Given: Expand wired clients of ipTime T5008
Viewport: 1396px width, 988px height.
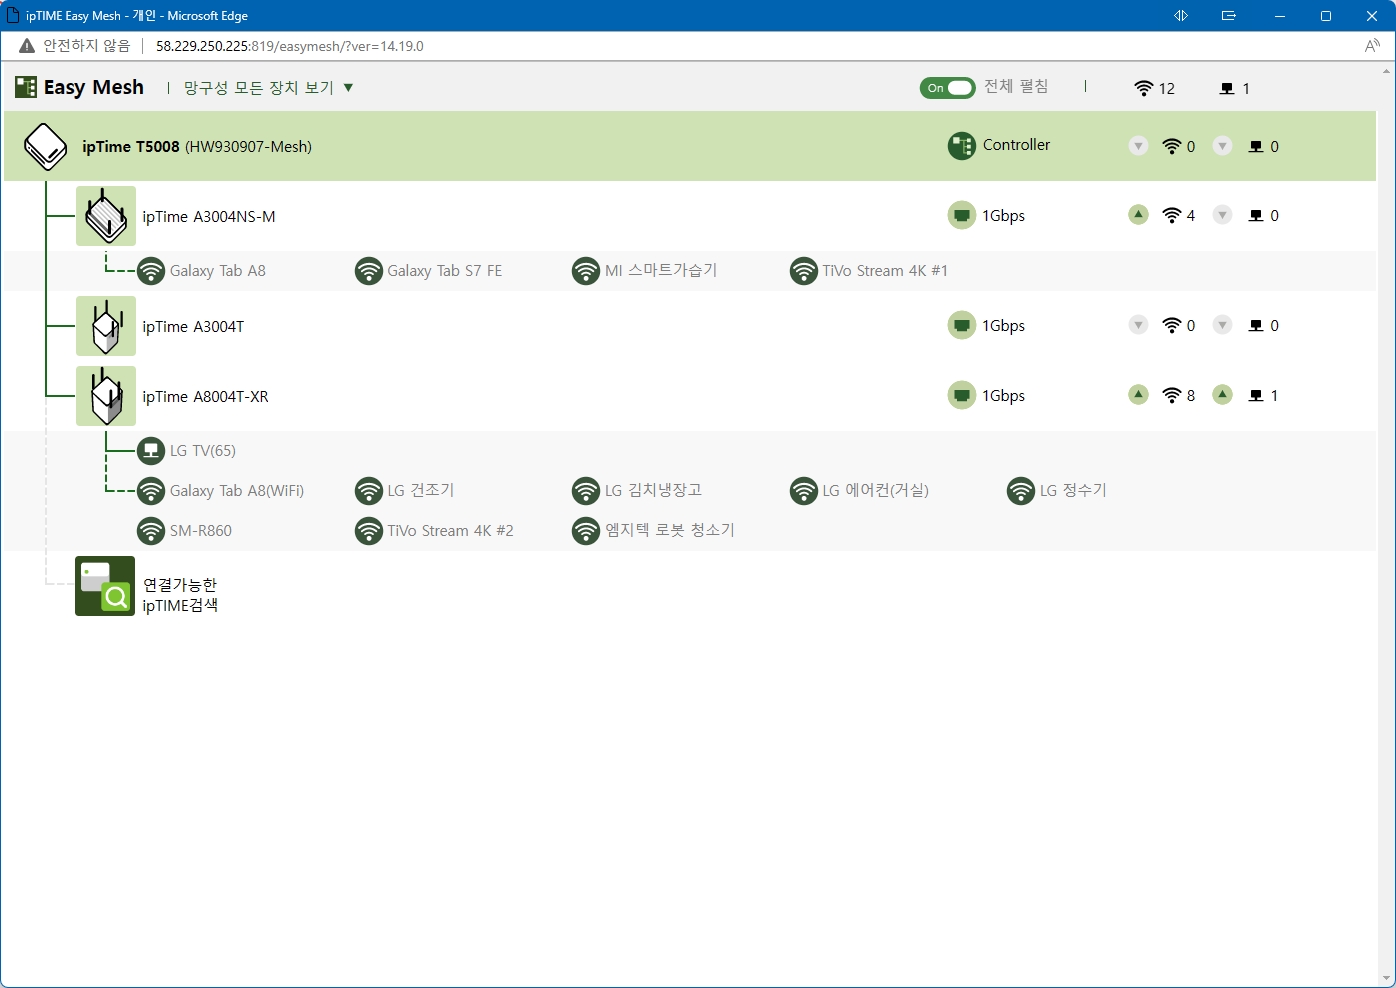Looking at the screenshot, I should coord(1222,146).
